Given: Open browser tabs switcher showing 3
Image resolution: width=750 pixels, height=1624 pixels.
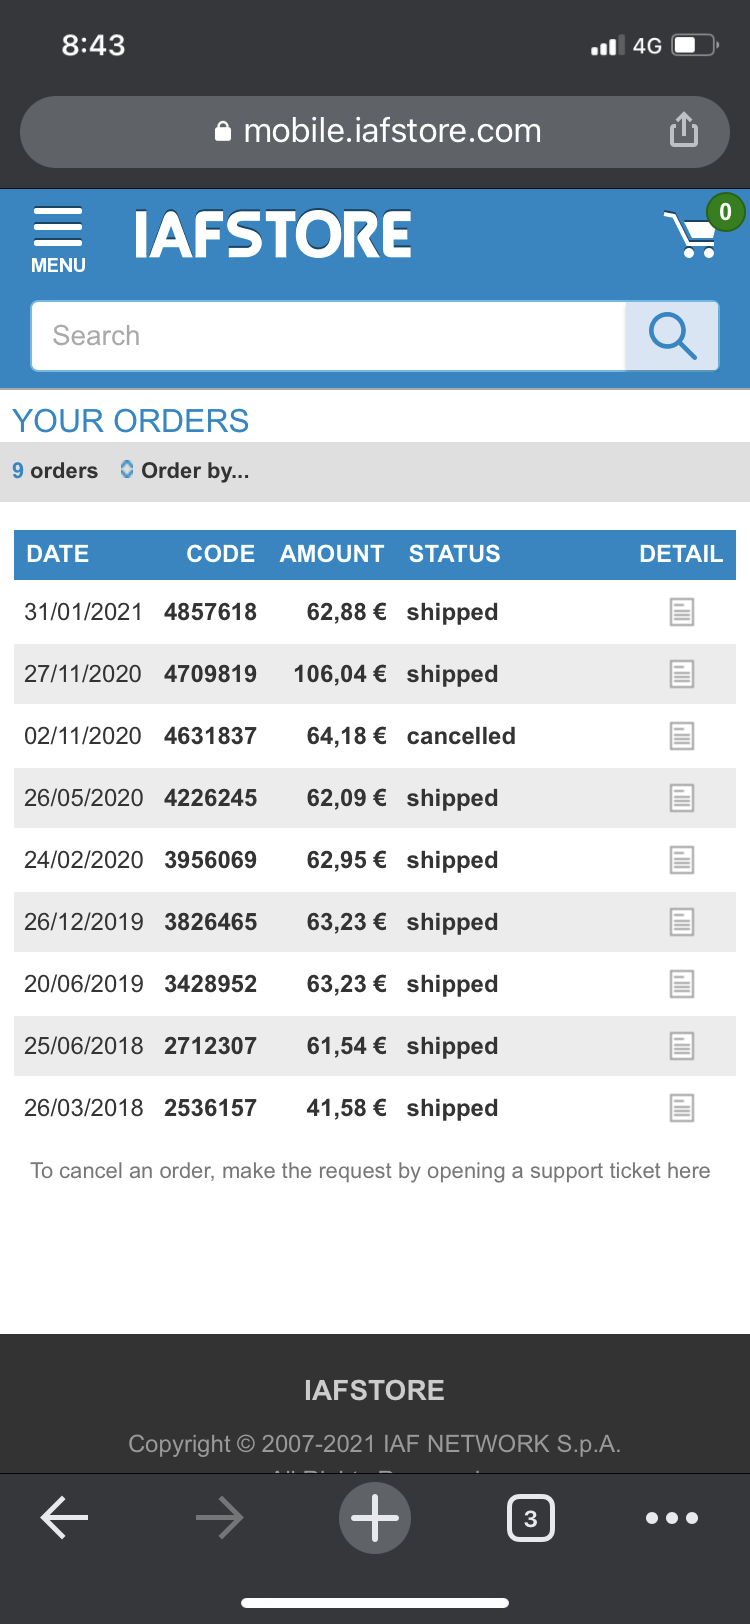Looking at the screenshot, I should click(x=531, y=1518).
